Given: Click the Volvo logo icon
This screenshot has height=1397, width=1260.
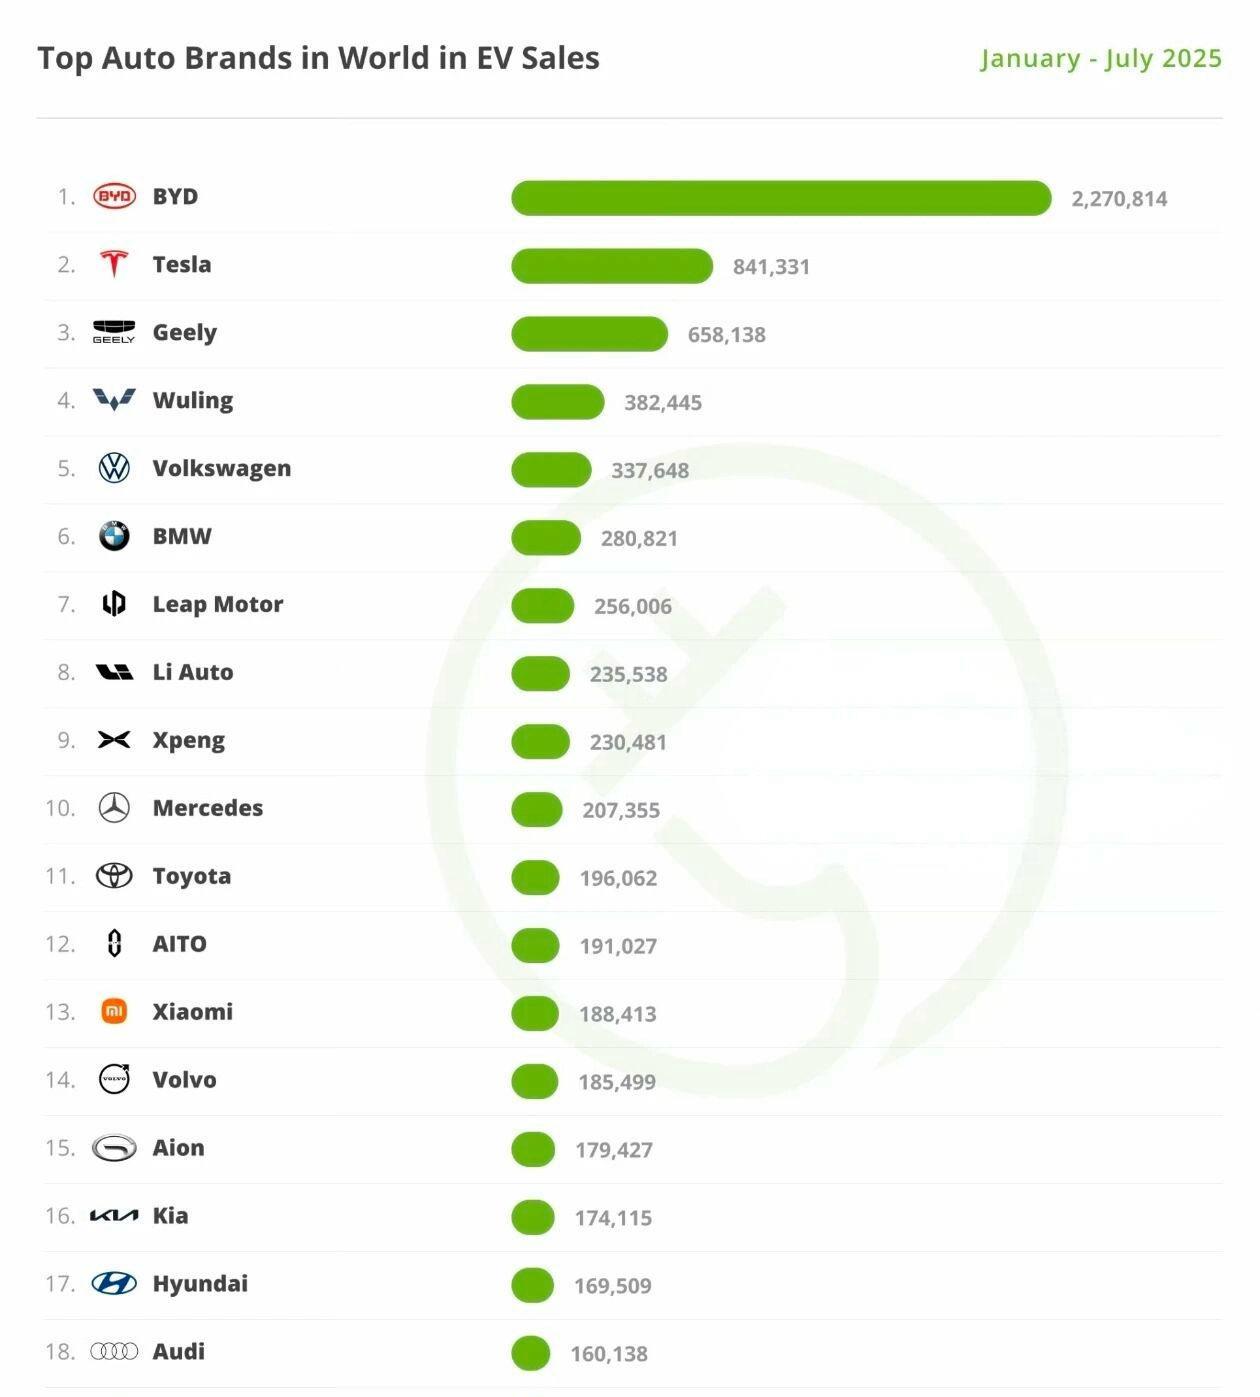Looking at the screenshot, I should point(114,1079).
